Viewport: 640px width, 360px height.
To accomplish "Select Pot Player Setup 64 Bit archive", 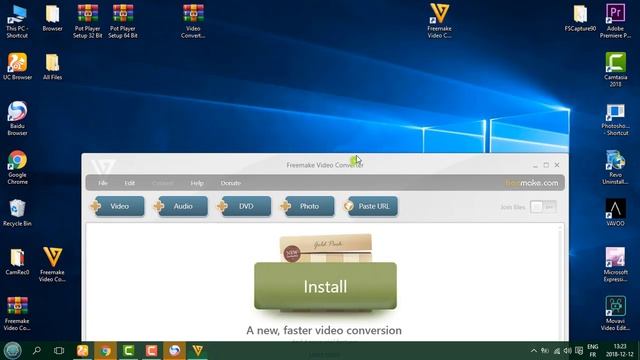I will click(122, 22).
